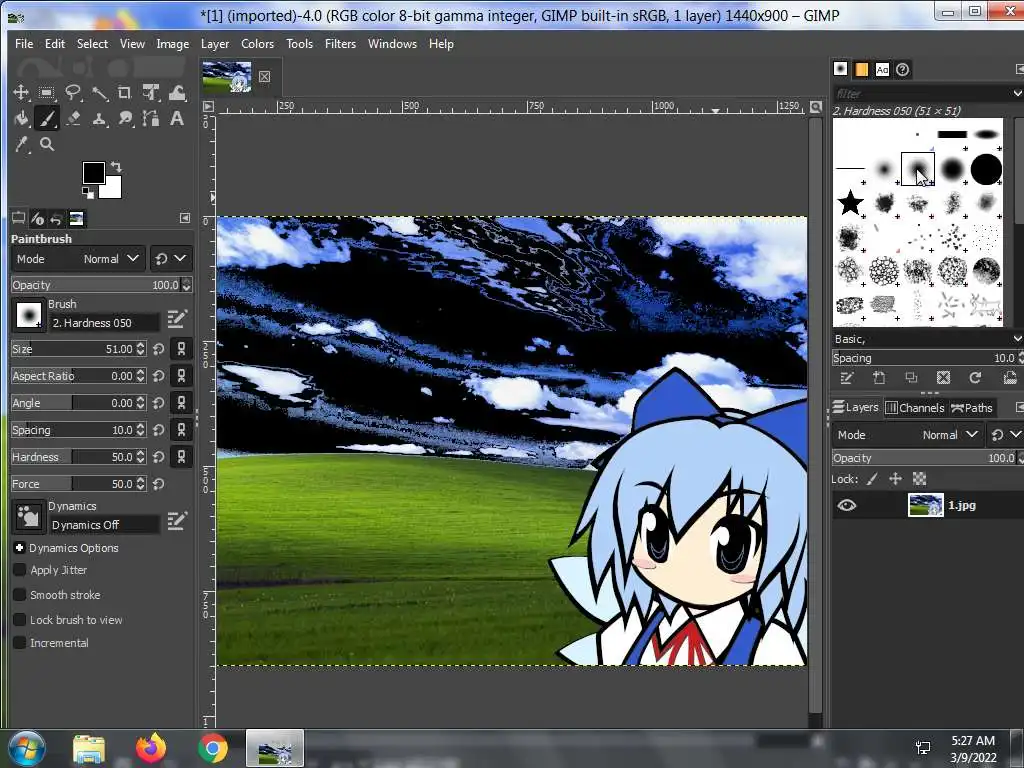
Task: Edit dynamics icon beside Dynamics Off
Action: click(177, 521)
